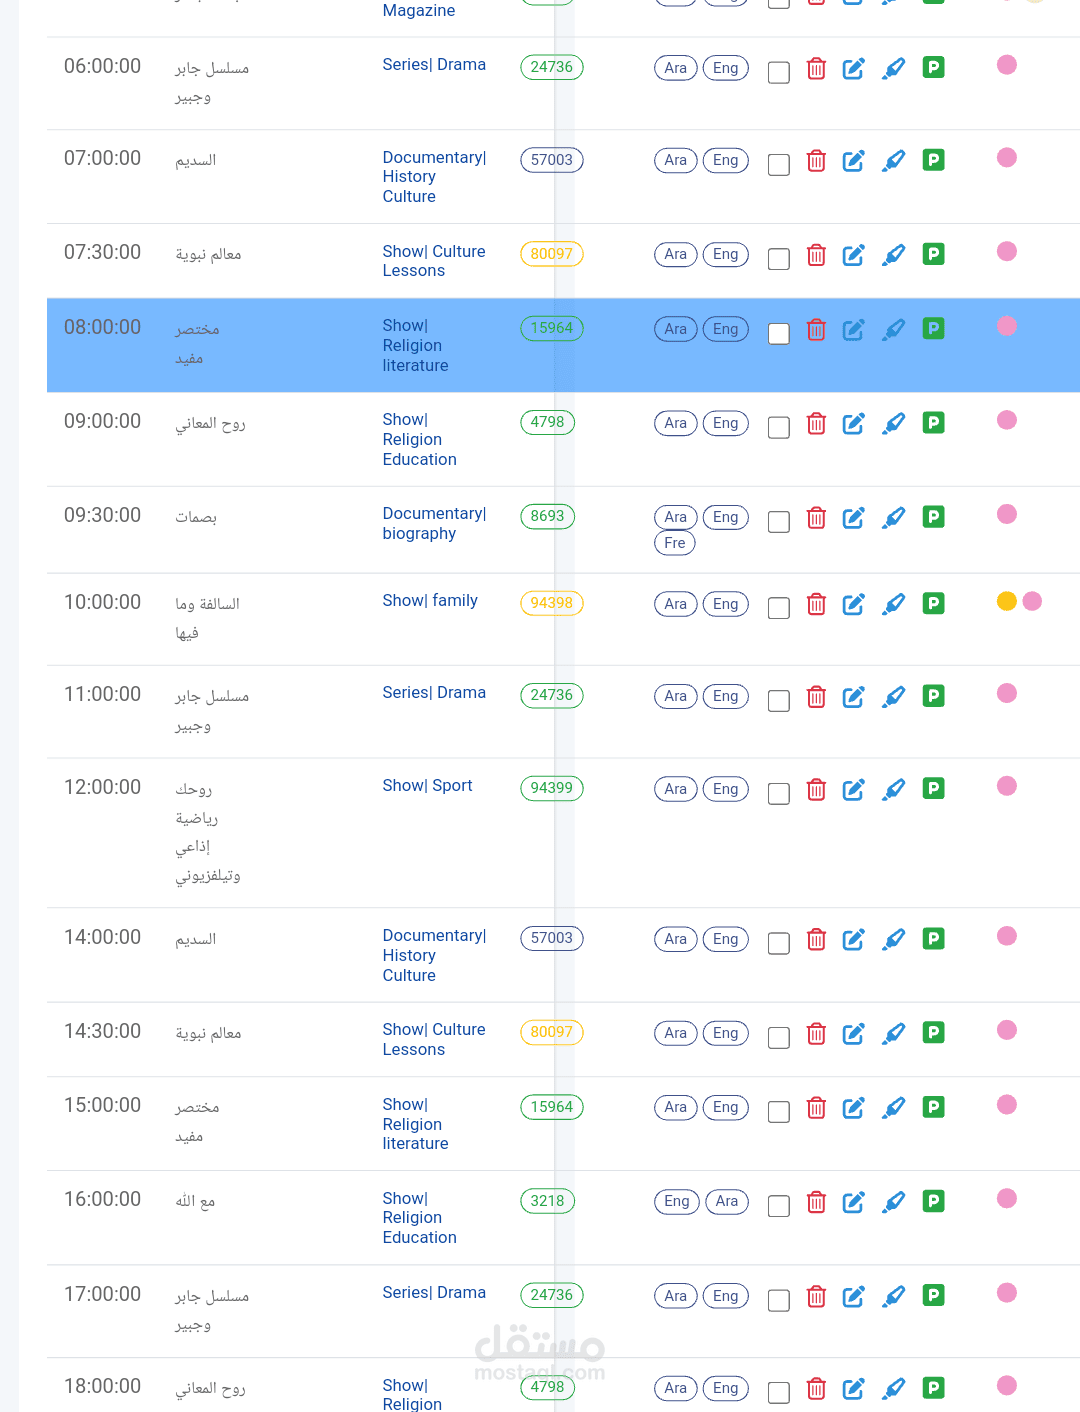Viewport: 1080px width, 1412px height.
Task: Click green P icon for 16:00:00 row
Action: pos(933,1201)
